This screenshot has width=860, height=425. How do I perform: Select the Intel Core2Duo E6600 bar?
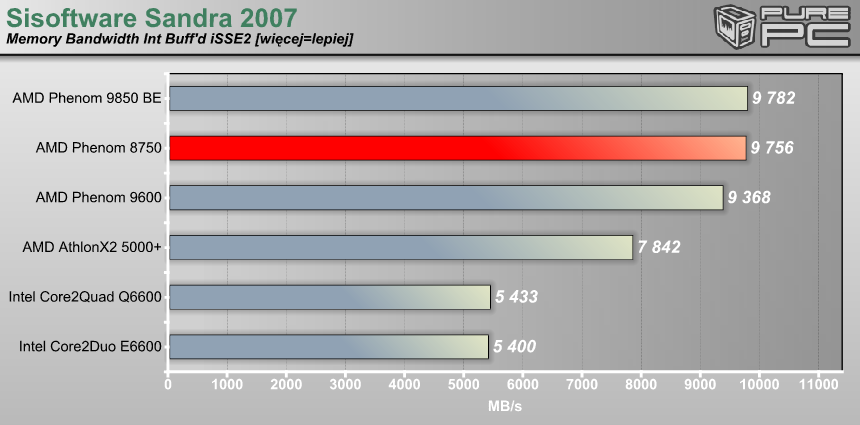[x=328, y=347]
